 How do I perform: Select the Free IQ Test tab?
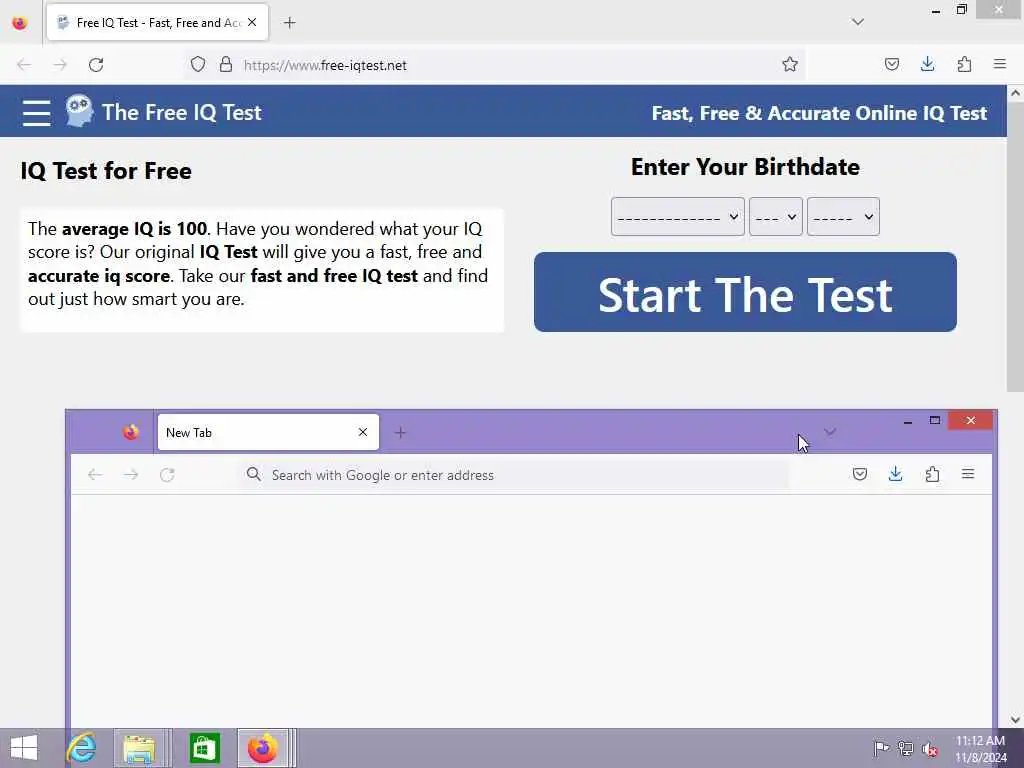point(157,23)
